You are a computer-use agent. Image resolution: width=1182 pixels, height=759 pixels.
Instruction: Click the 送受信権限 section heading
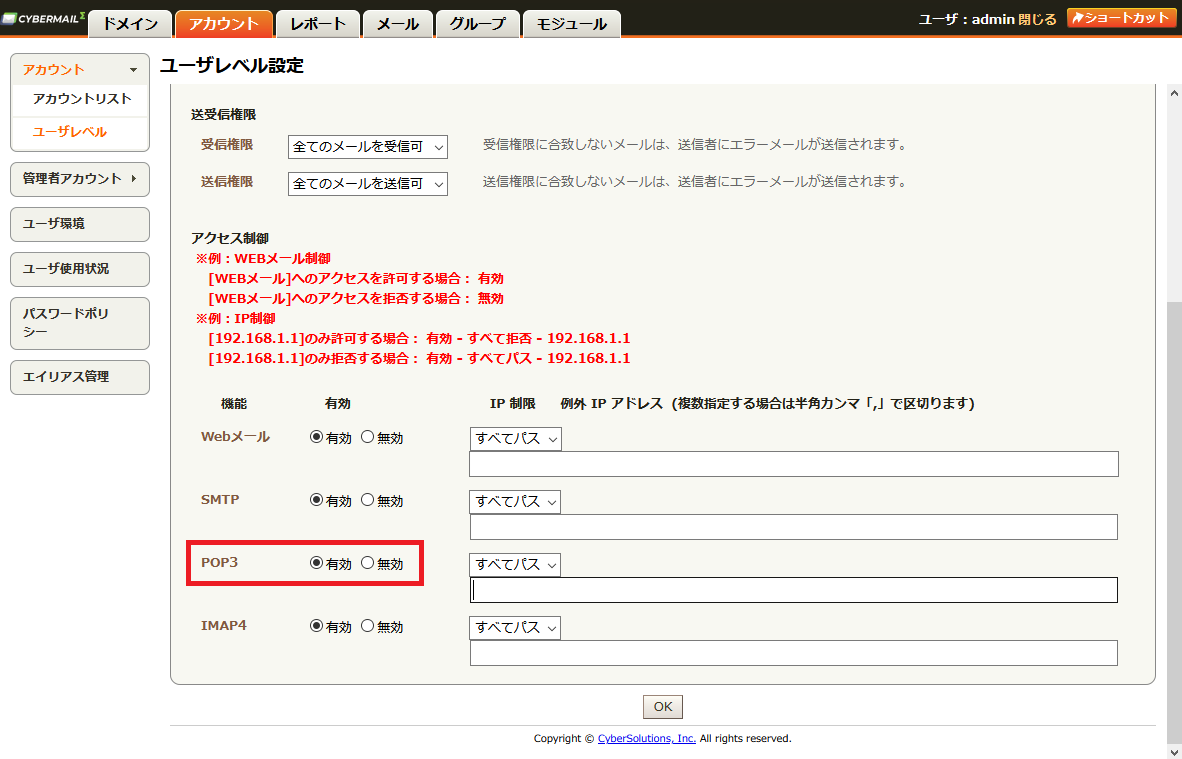coord(224,115)
